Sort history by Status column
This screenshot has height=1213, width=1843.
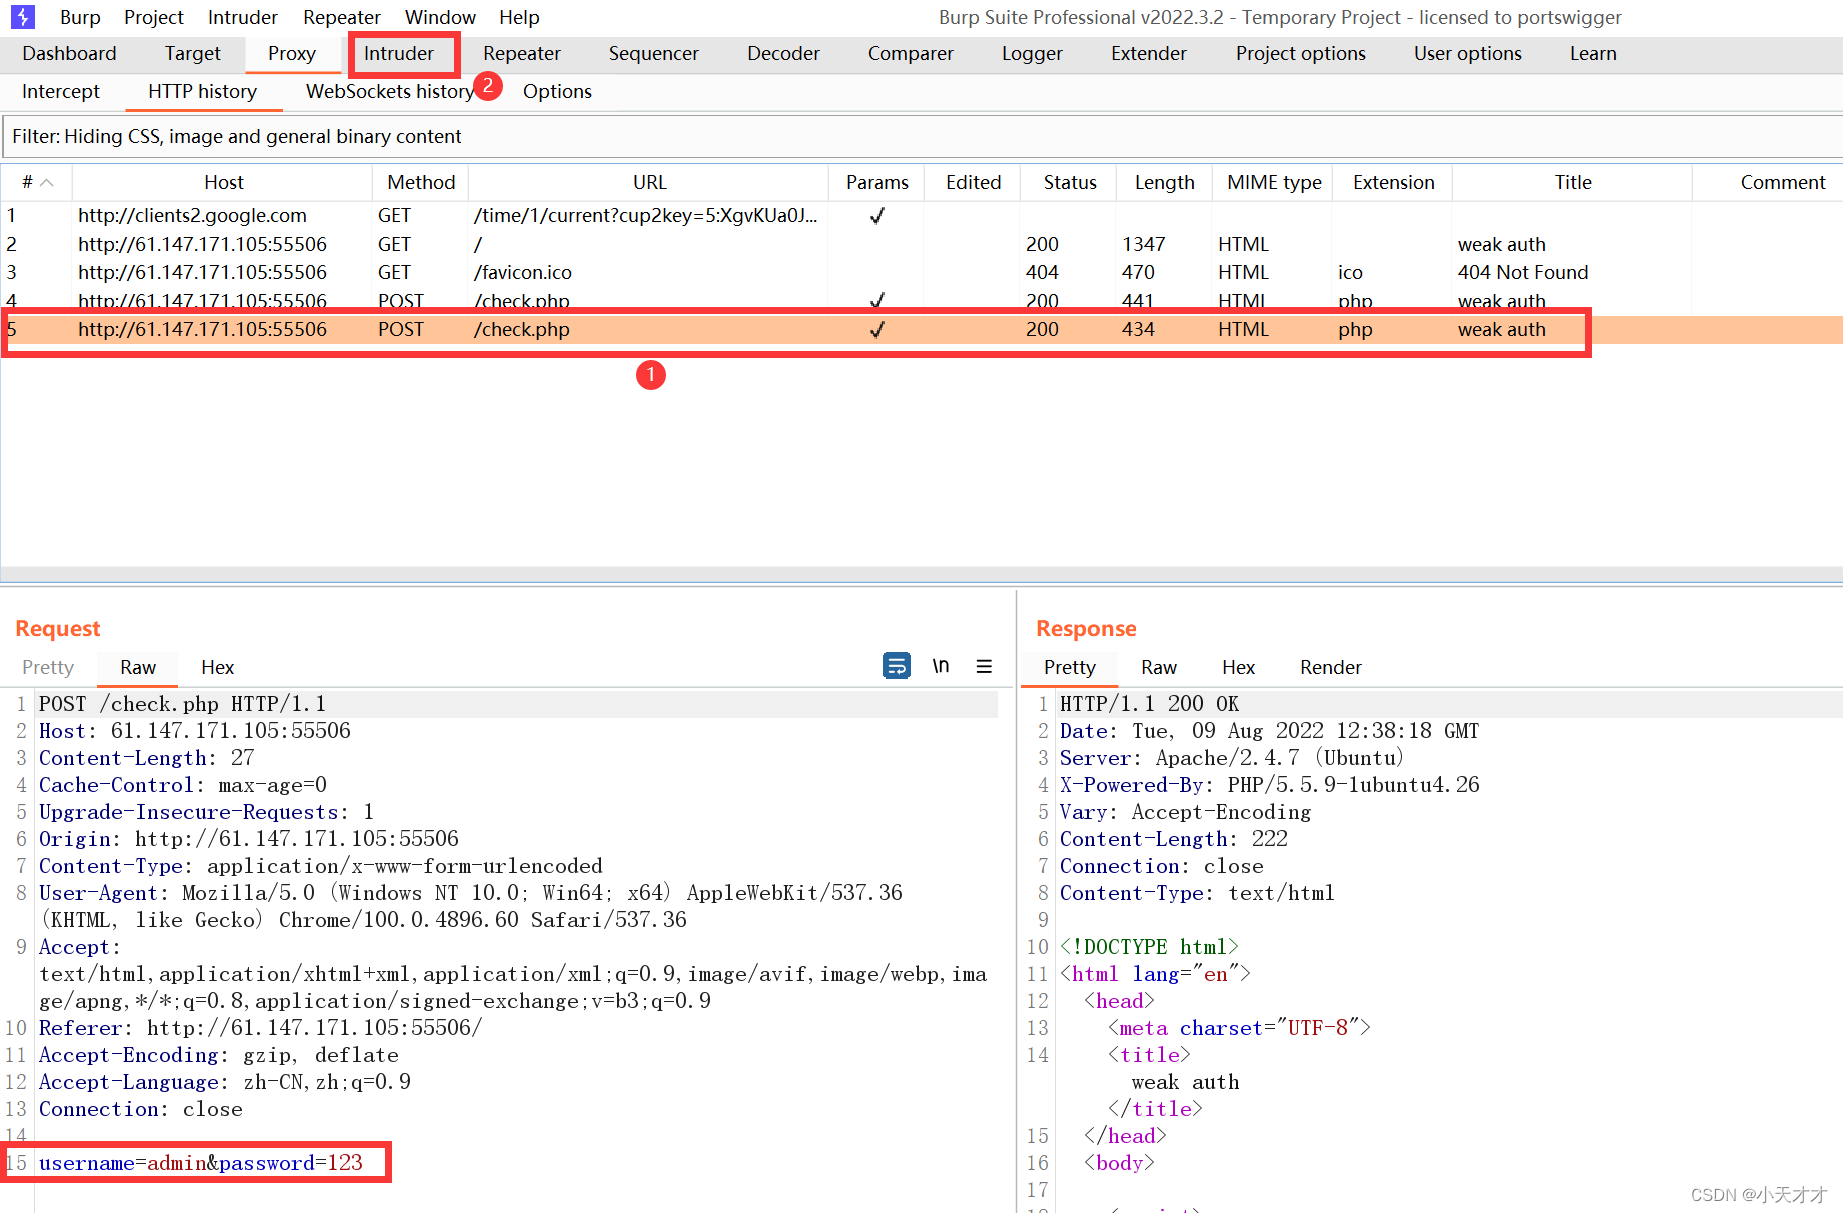(1070, 182)
